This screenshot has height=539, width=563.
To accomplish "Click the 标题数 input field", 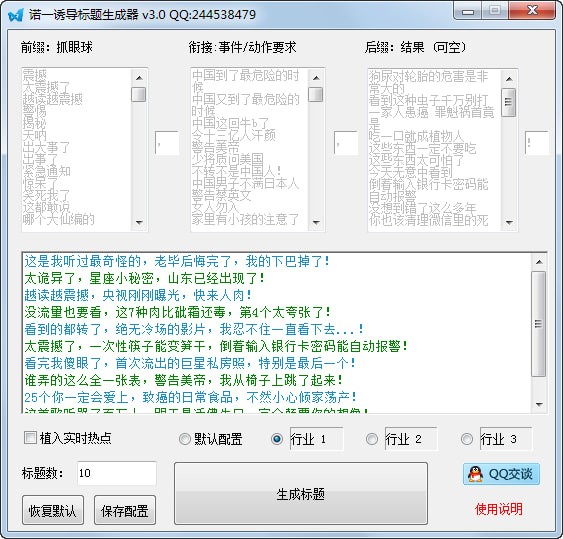I will click(117, 473).
